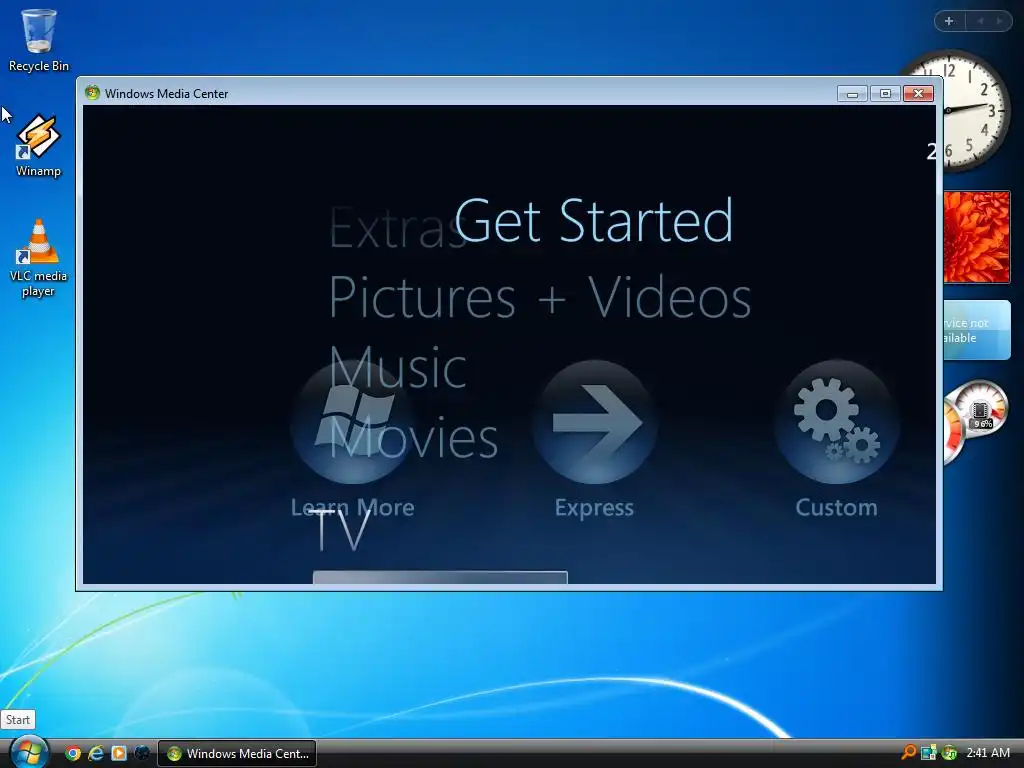The image size is (1024, 768).
Task: Select the Express label in Media Center
Action: [x=594, y=507]
